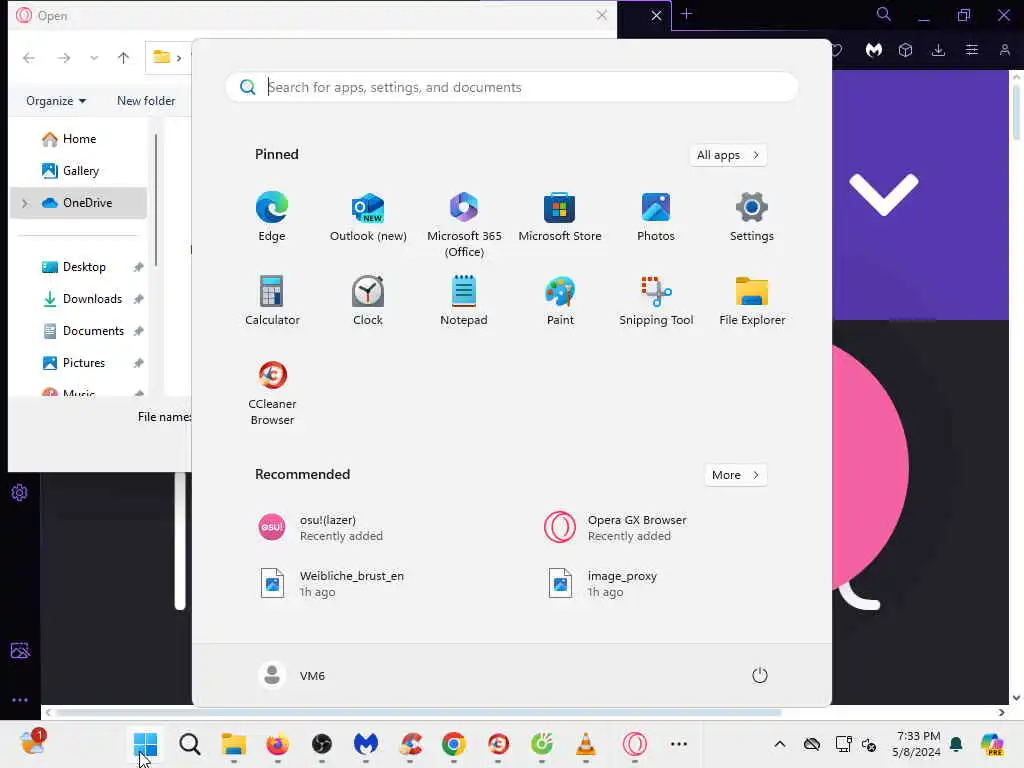1024x768 pixels.
Task: Open Malwarebytes from taskbar
Action: 366,744
